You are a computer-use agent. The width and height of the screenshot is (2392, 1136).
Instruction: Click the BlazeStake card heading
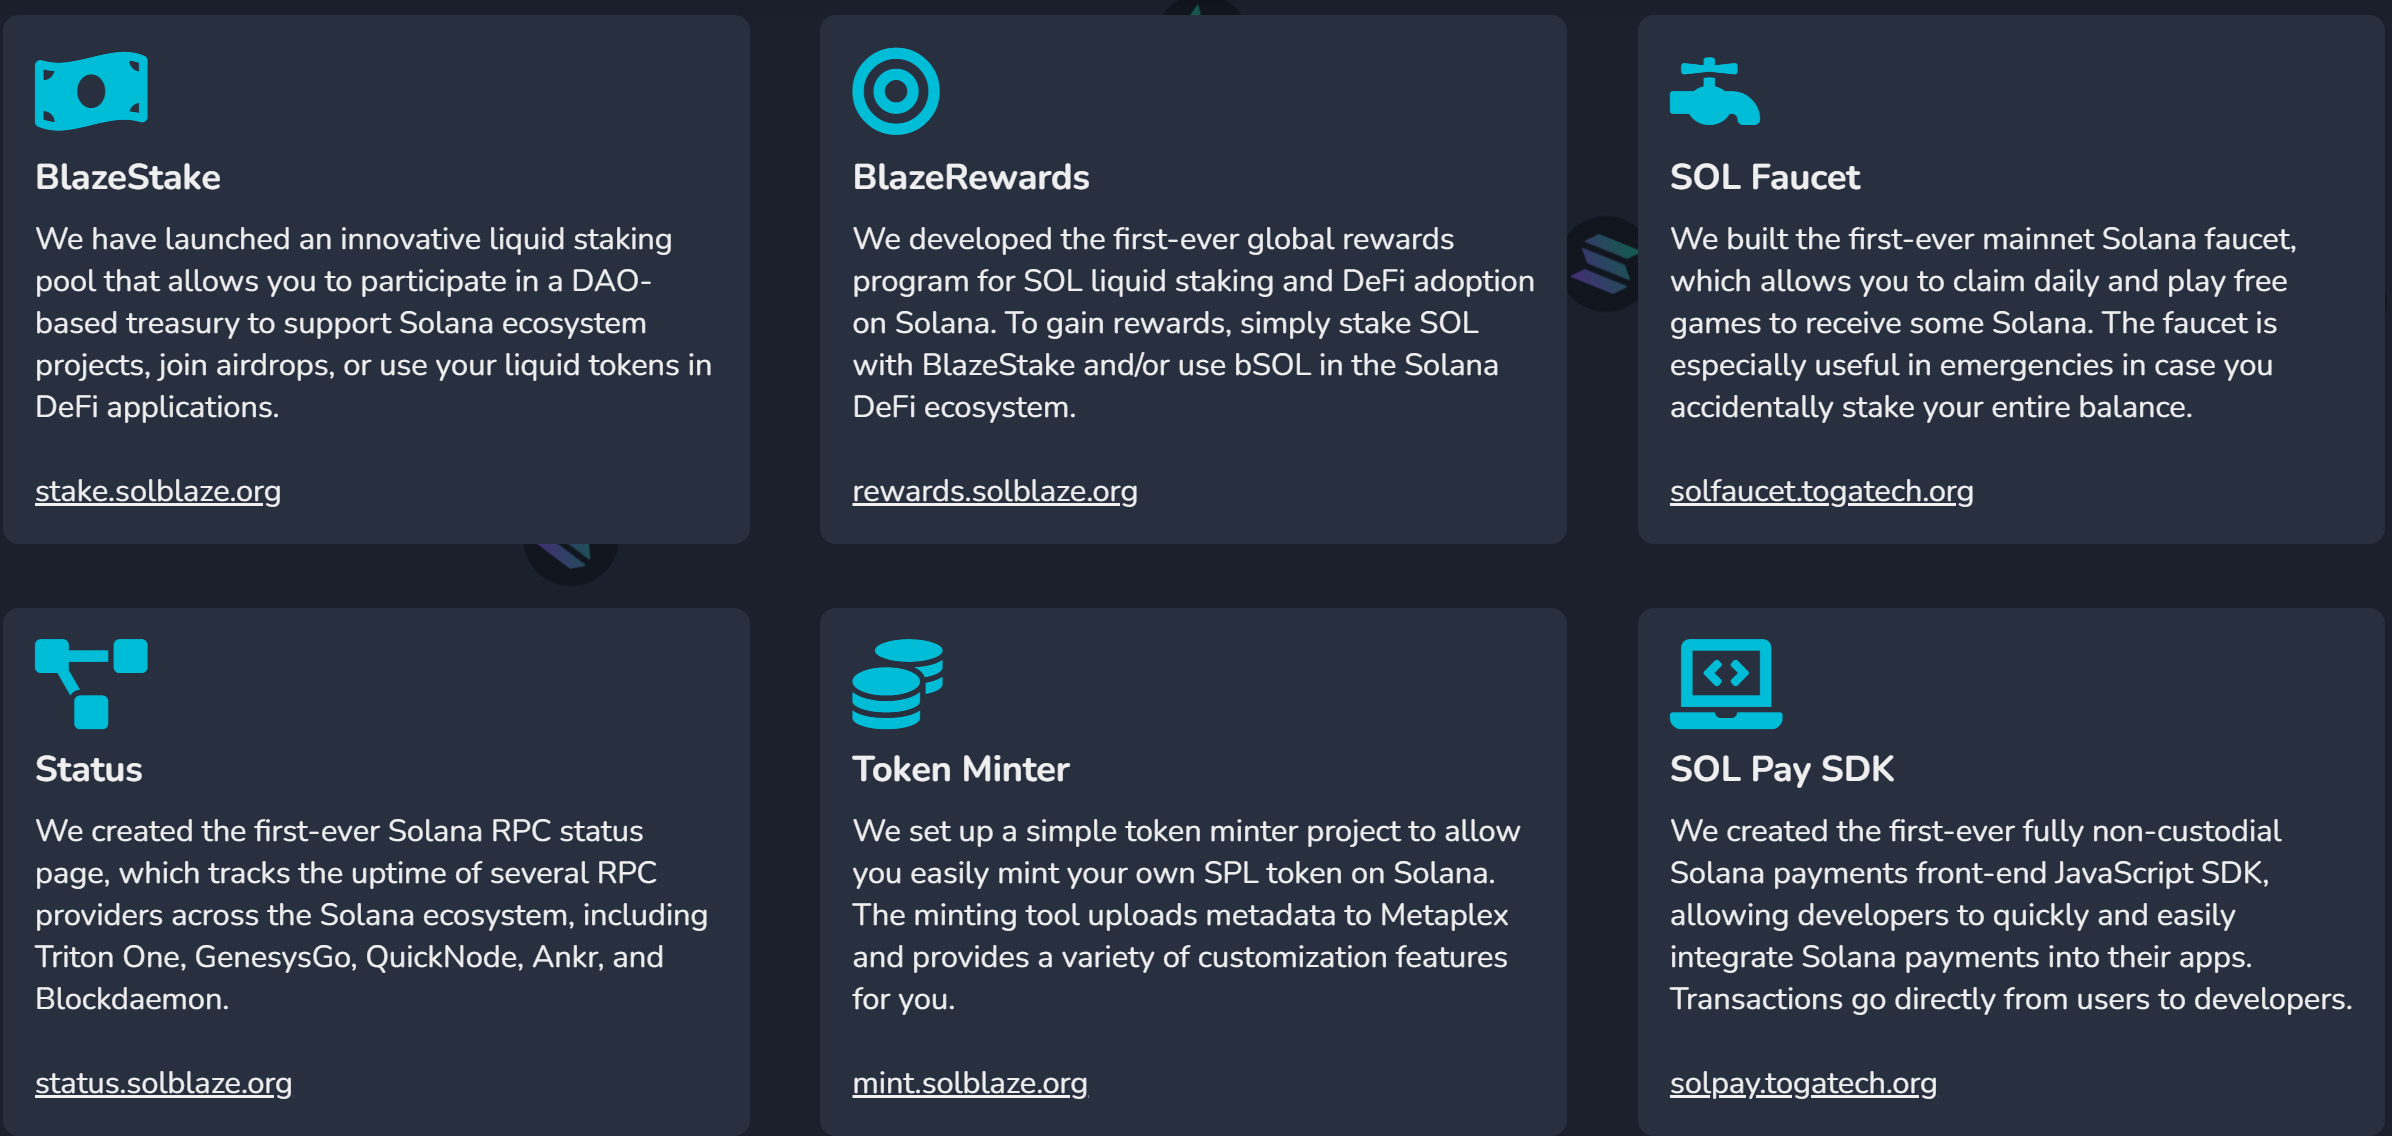128,177
